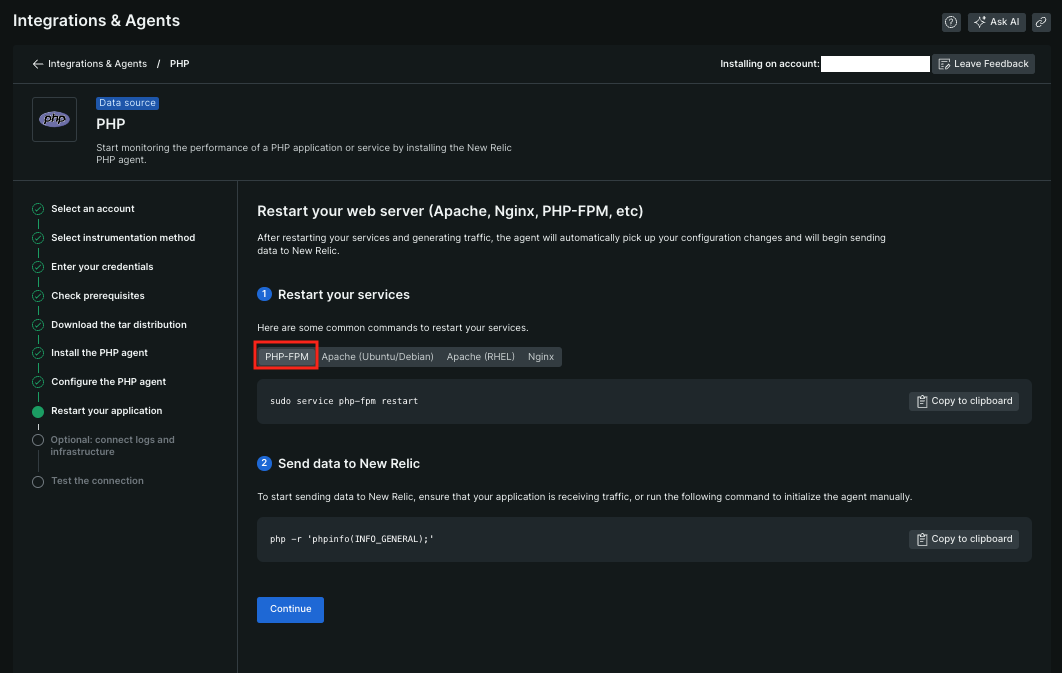Open Optional: connect logs and infrastructure step

coord(112,446)
